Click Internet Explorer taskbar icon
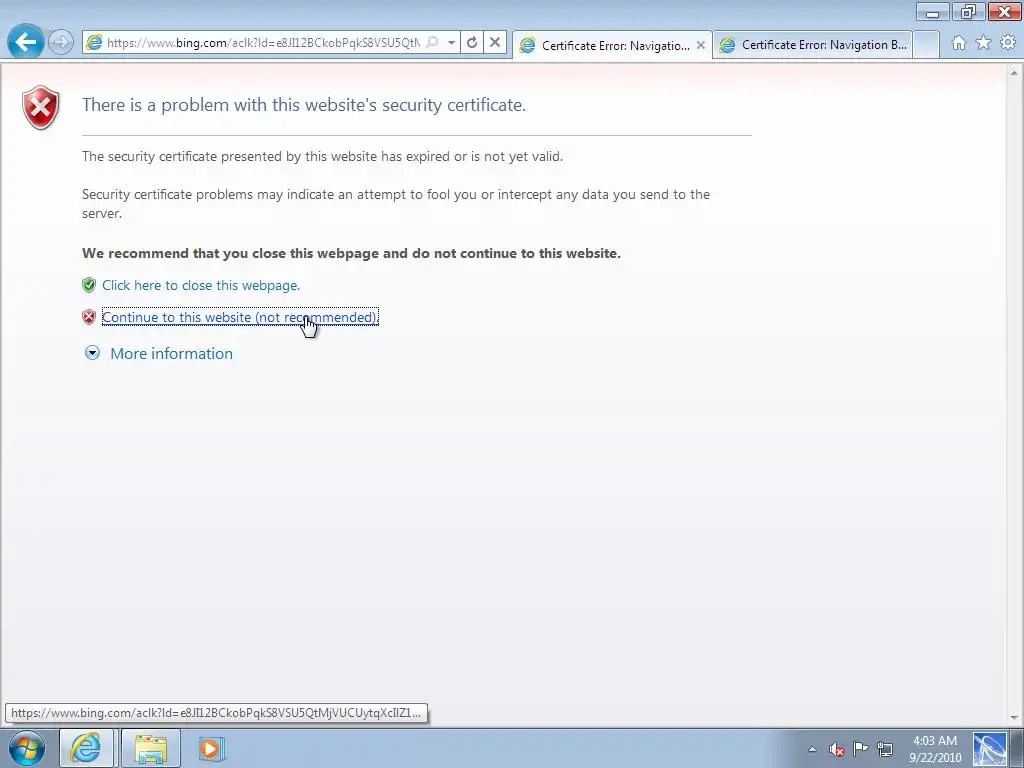 point(86,748)
